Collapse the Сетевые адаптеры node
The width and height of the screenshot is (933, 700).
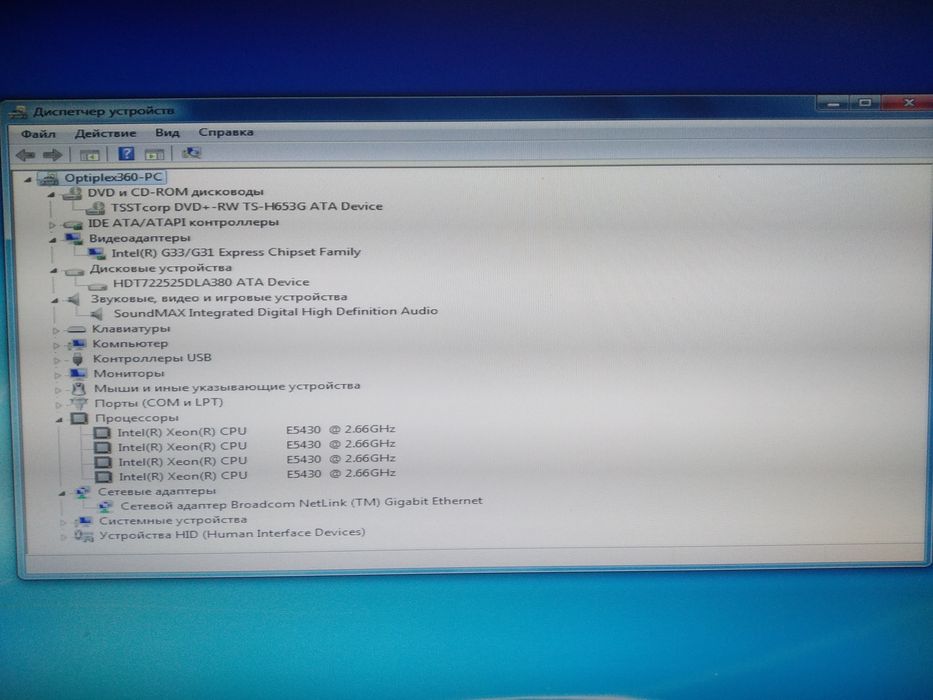point(61,493)
